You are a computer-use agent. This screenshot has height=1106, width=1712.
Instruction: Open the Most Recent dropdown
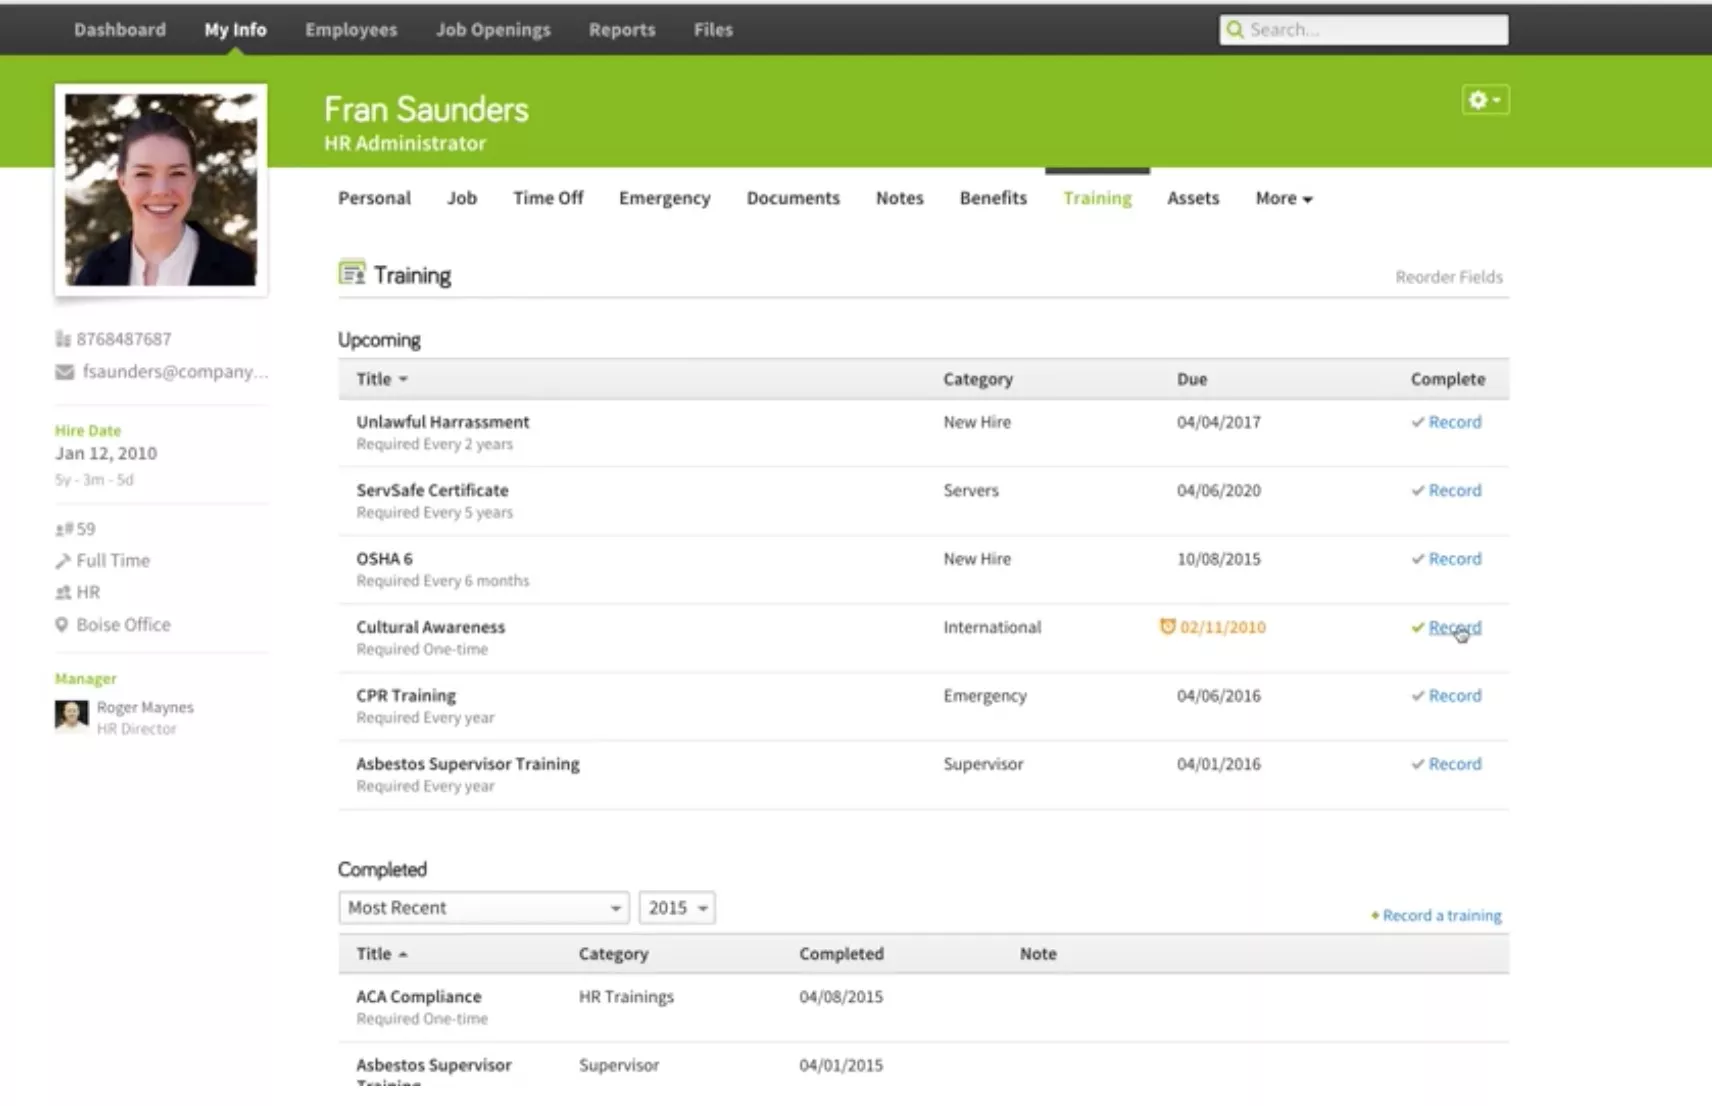[x=483, y=907]
